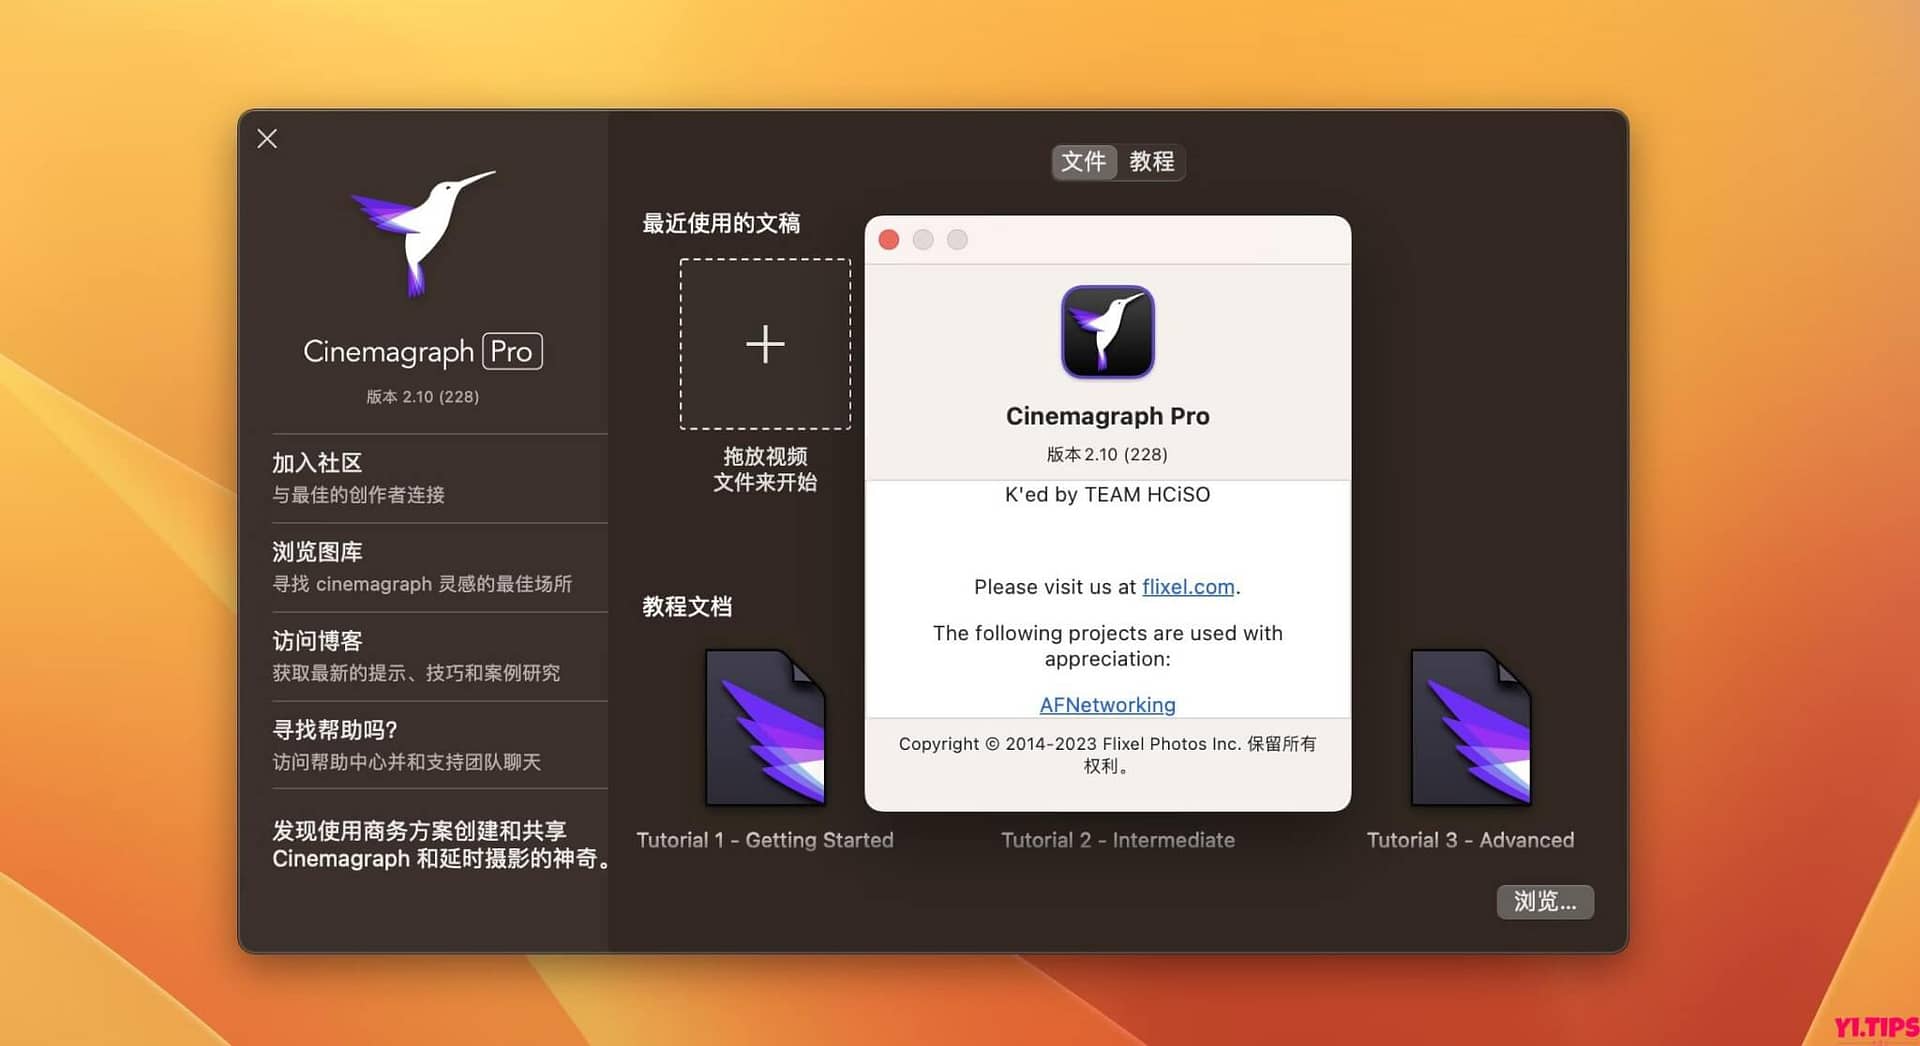Close the About dialog with red button
Screen dimensions: 1920x1046
click(x=888, y=239)
